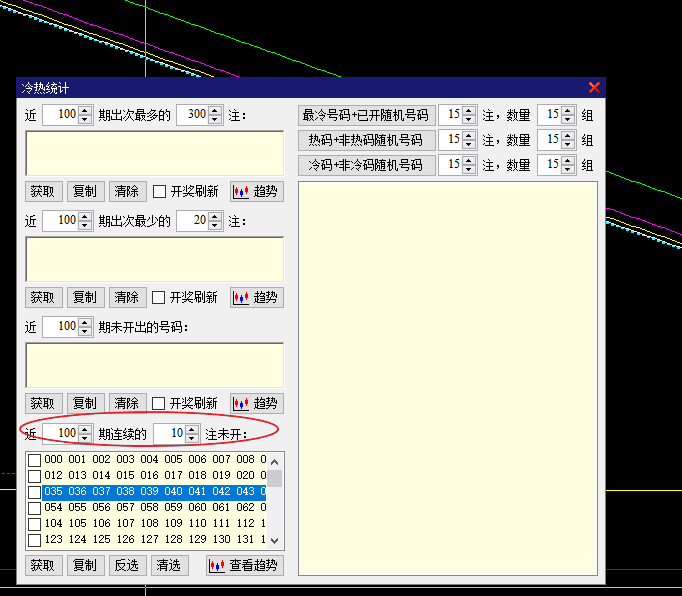Image resolution: width=682 pixels, height=596 pixels.
Task: Increase the 连续的 10 注 spinner value
Action: pyautogui.click(x=193, y=429)
